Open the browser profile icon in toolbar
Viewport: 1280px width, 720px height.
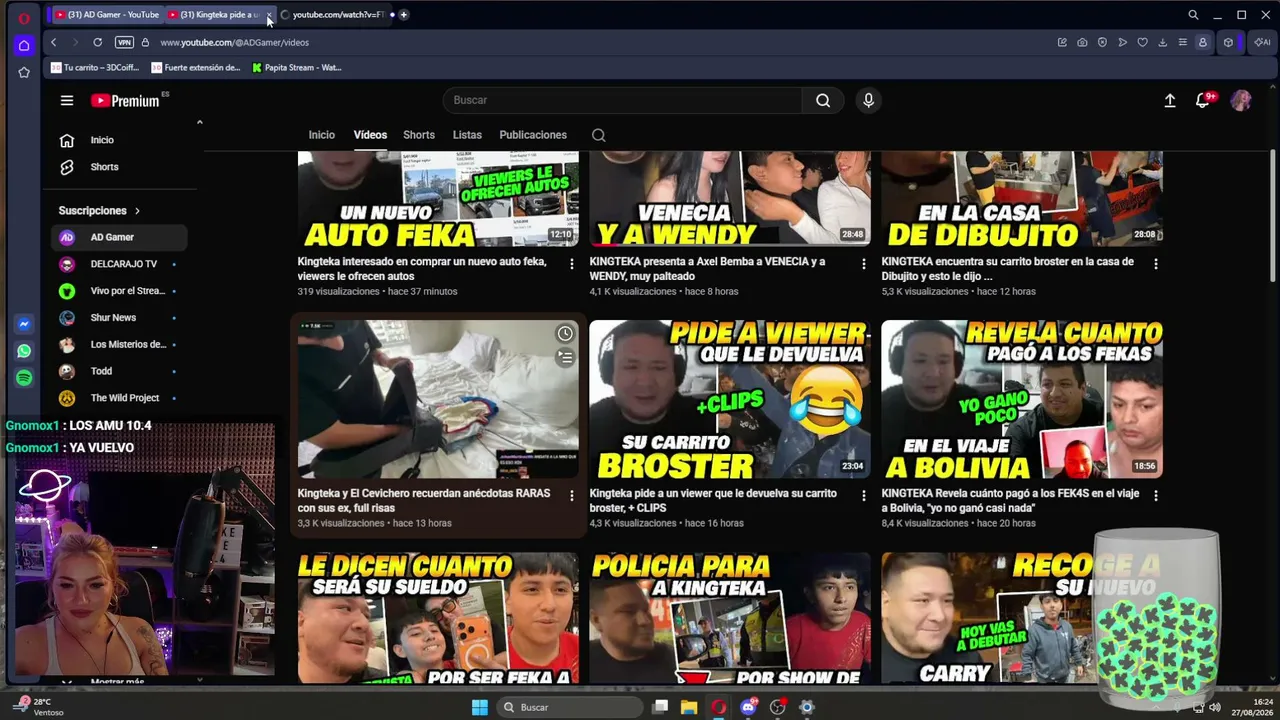coord(1203,42)
